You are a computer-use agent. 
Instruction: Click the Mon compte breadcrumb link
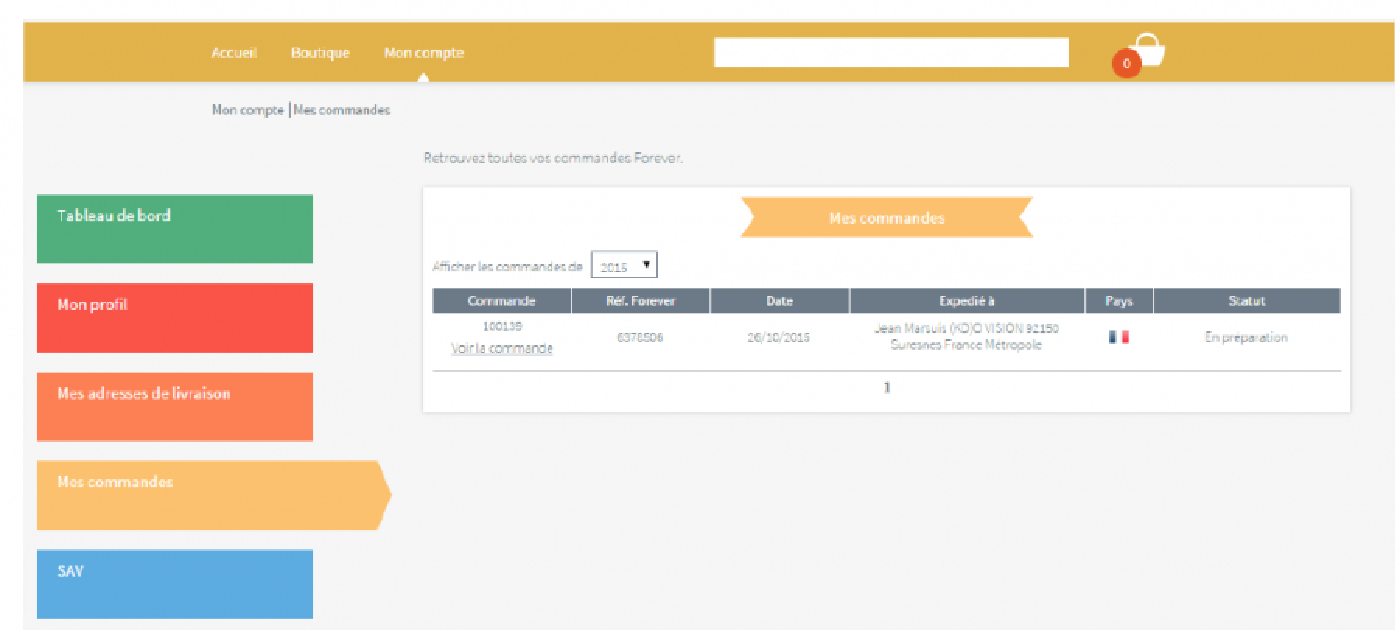pos(247,110)
